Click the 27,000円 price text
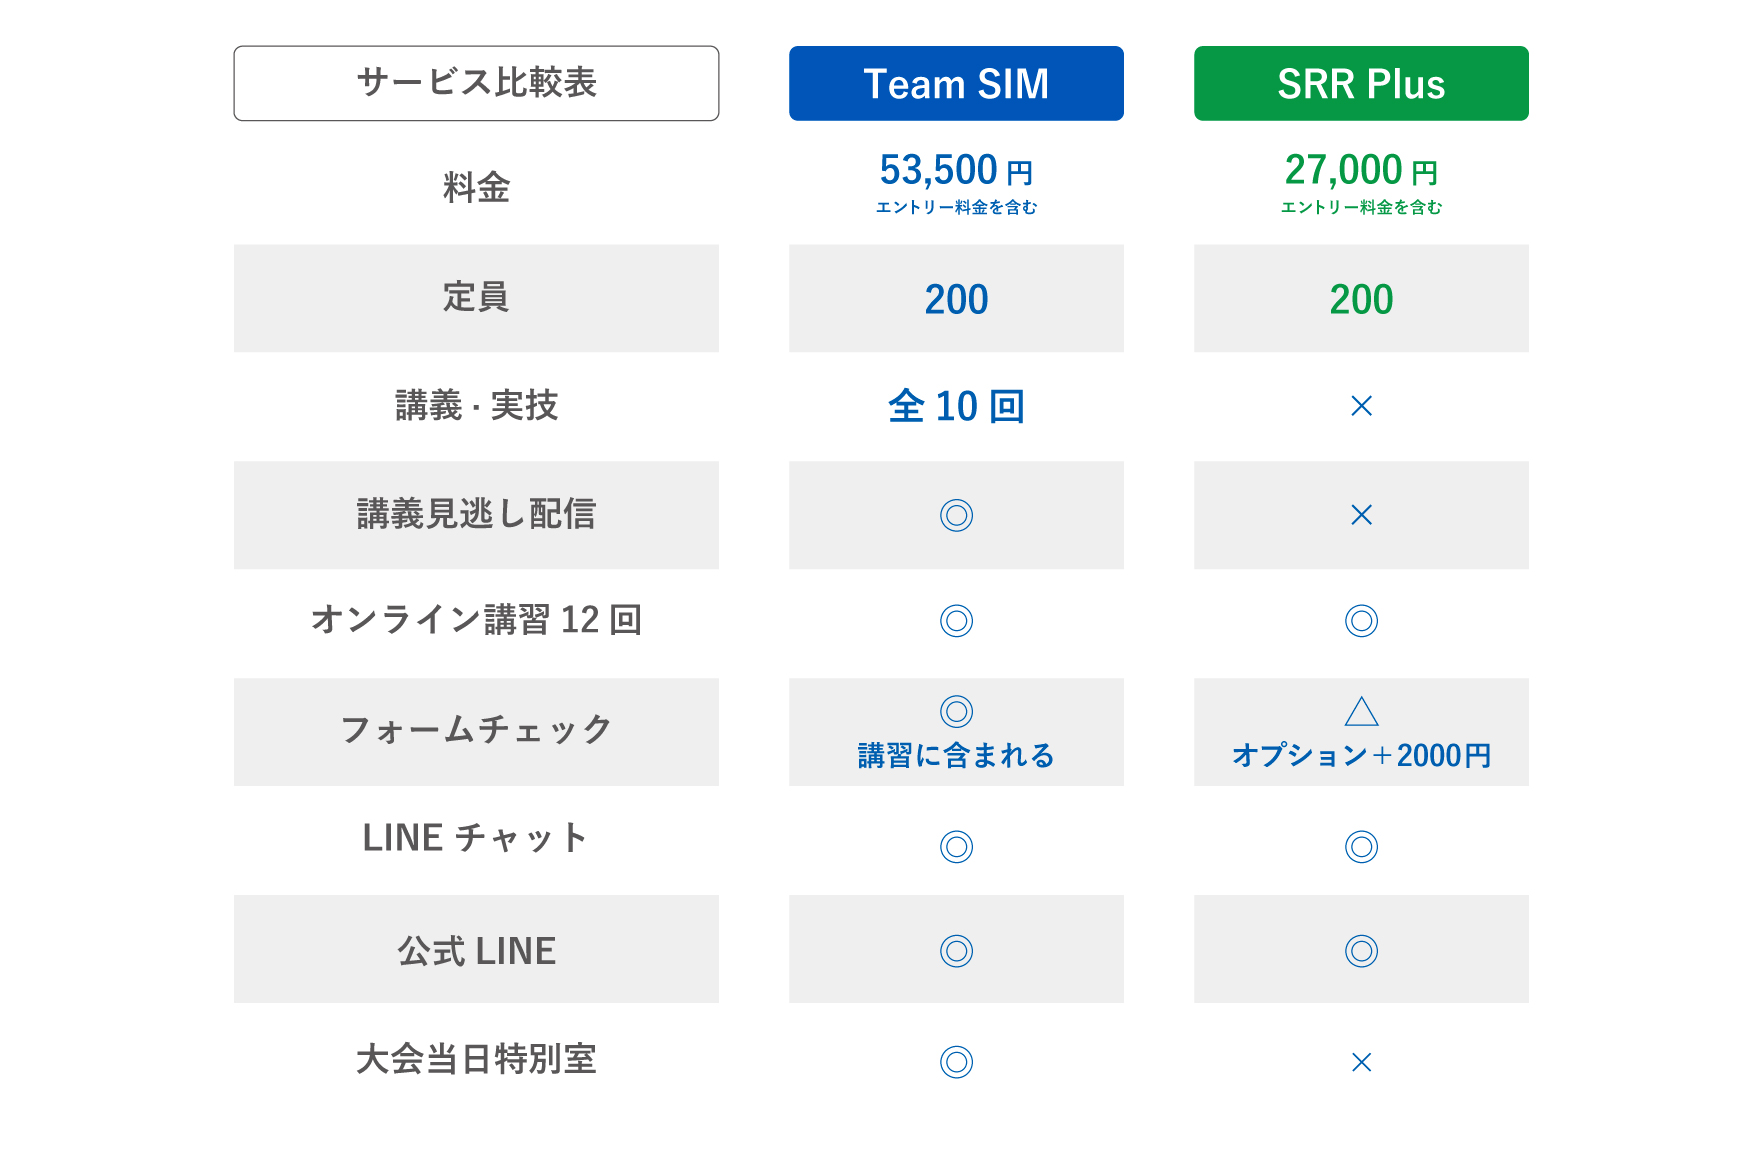Screen dimensions: 1761x1157 pos(1361,171)
